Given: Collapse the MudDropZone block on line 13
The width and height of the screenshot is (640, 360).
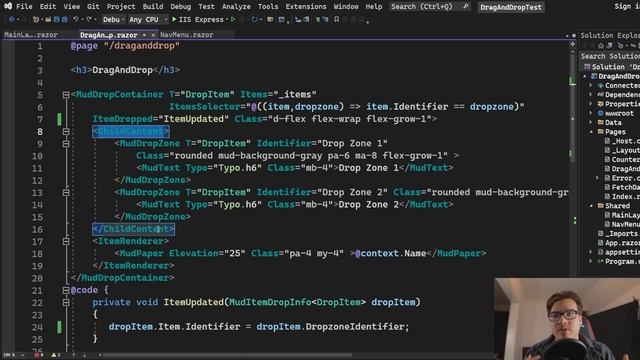Looking at the screenshot, I should pos(66,193).
